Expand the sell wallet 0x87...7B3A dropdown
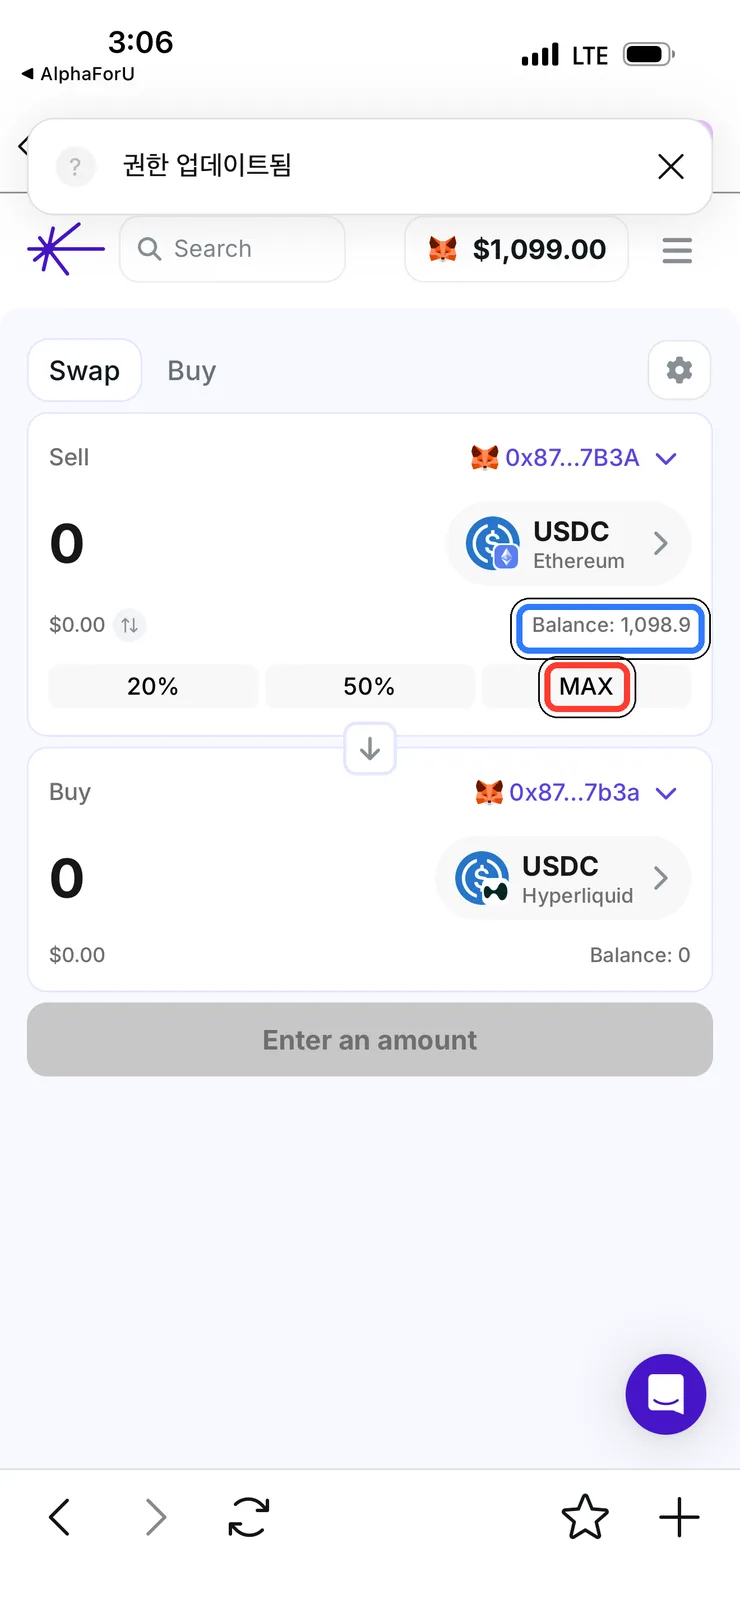Viewport: 740px width, 1608px height. point(574,458)
